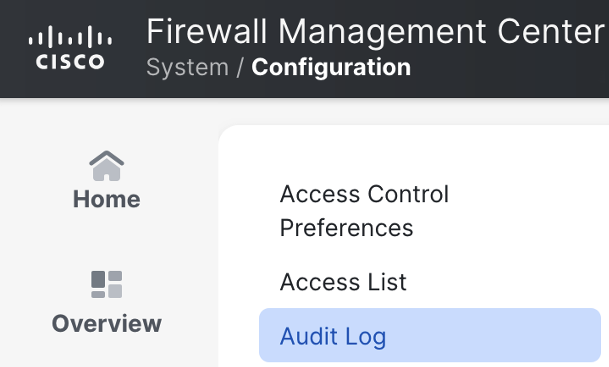This screenshot has width=609, height=367.
Task: Click the word Preferences in the config list
Action: click(x=346, y=228)
